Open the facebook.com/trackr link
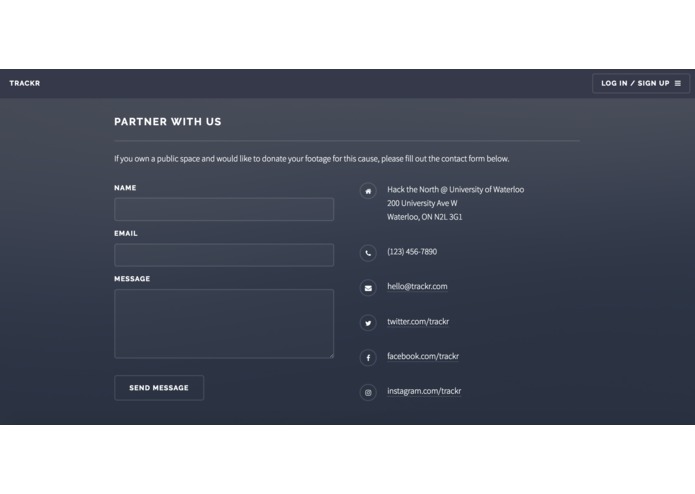This screenshot has height=494, width=695. [x=423, y=356]
